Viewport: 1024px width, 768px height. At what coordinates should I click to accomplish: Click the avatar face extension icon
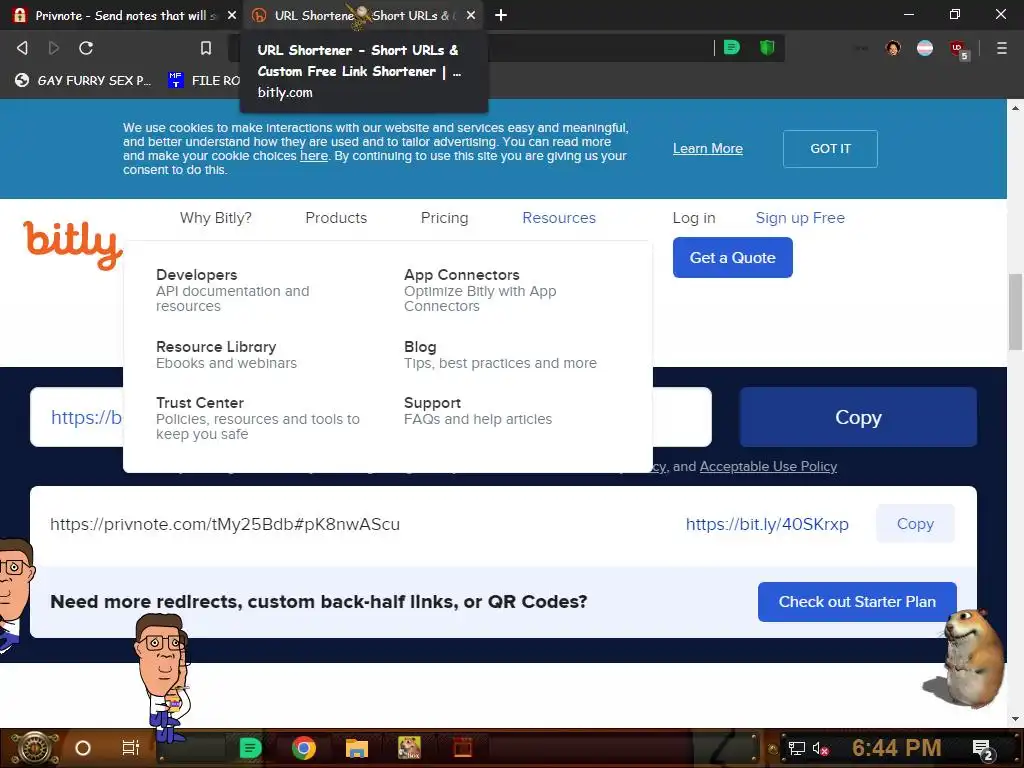tap(893, 48)
